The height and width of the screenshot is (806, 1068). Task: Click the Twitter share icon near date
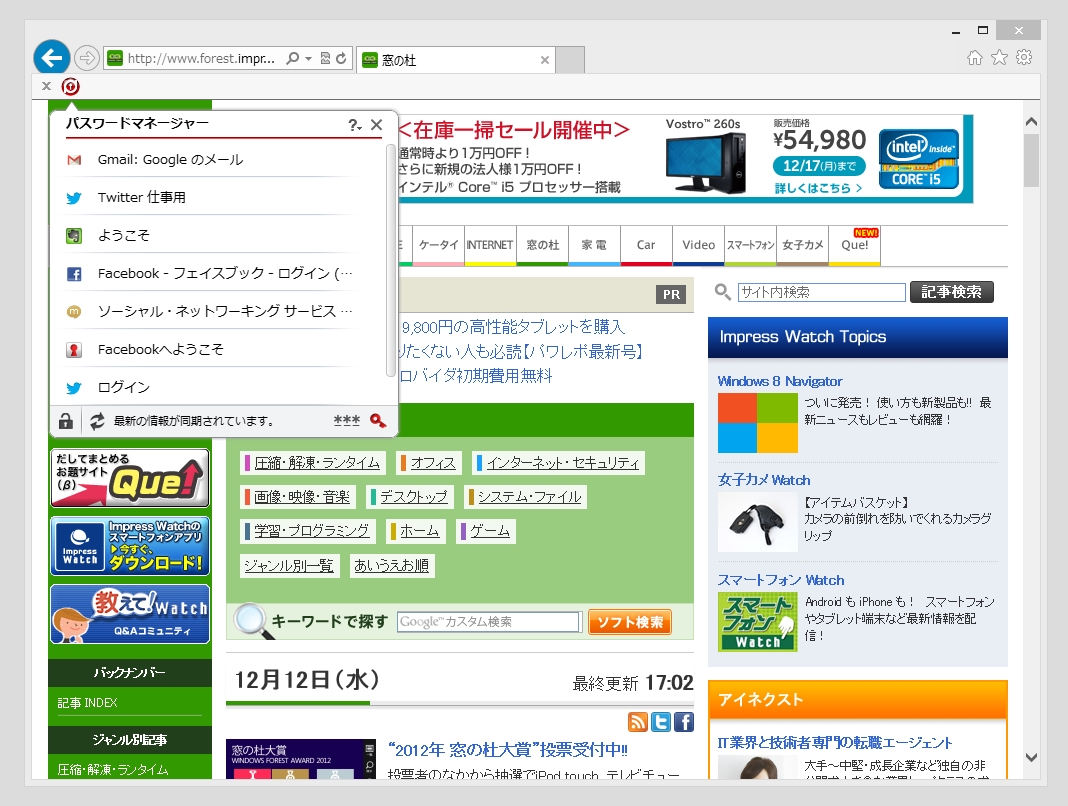tap(661, 722)
